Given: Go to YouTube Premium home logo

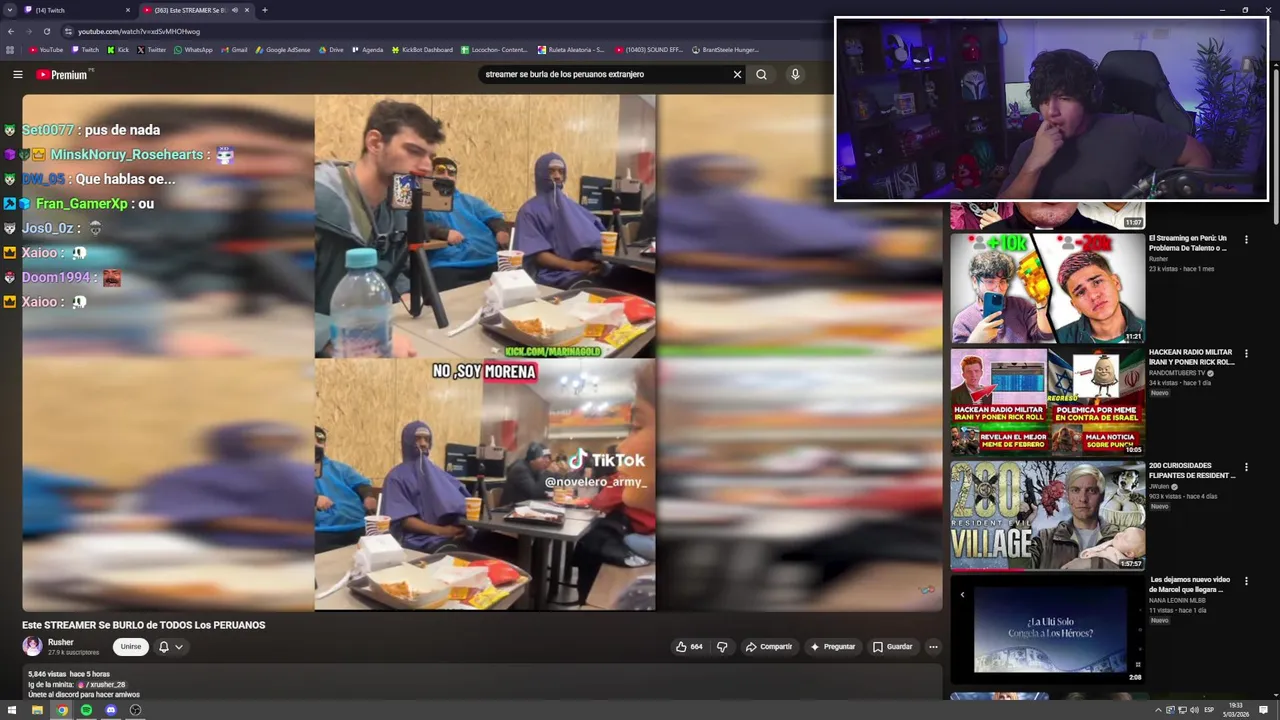Looking at the screenshot, I should 62,74.
